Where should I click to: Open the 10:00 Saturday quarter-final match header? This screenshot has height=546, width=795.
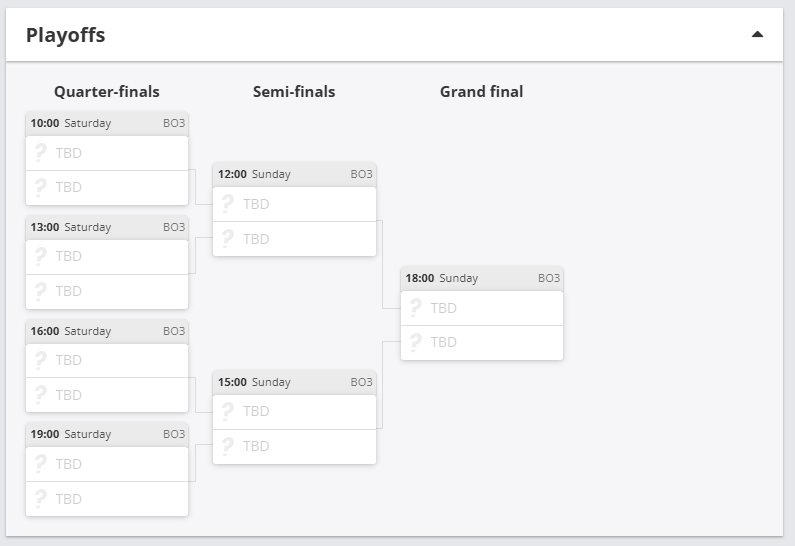tap(107, 124)
